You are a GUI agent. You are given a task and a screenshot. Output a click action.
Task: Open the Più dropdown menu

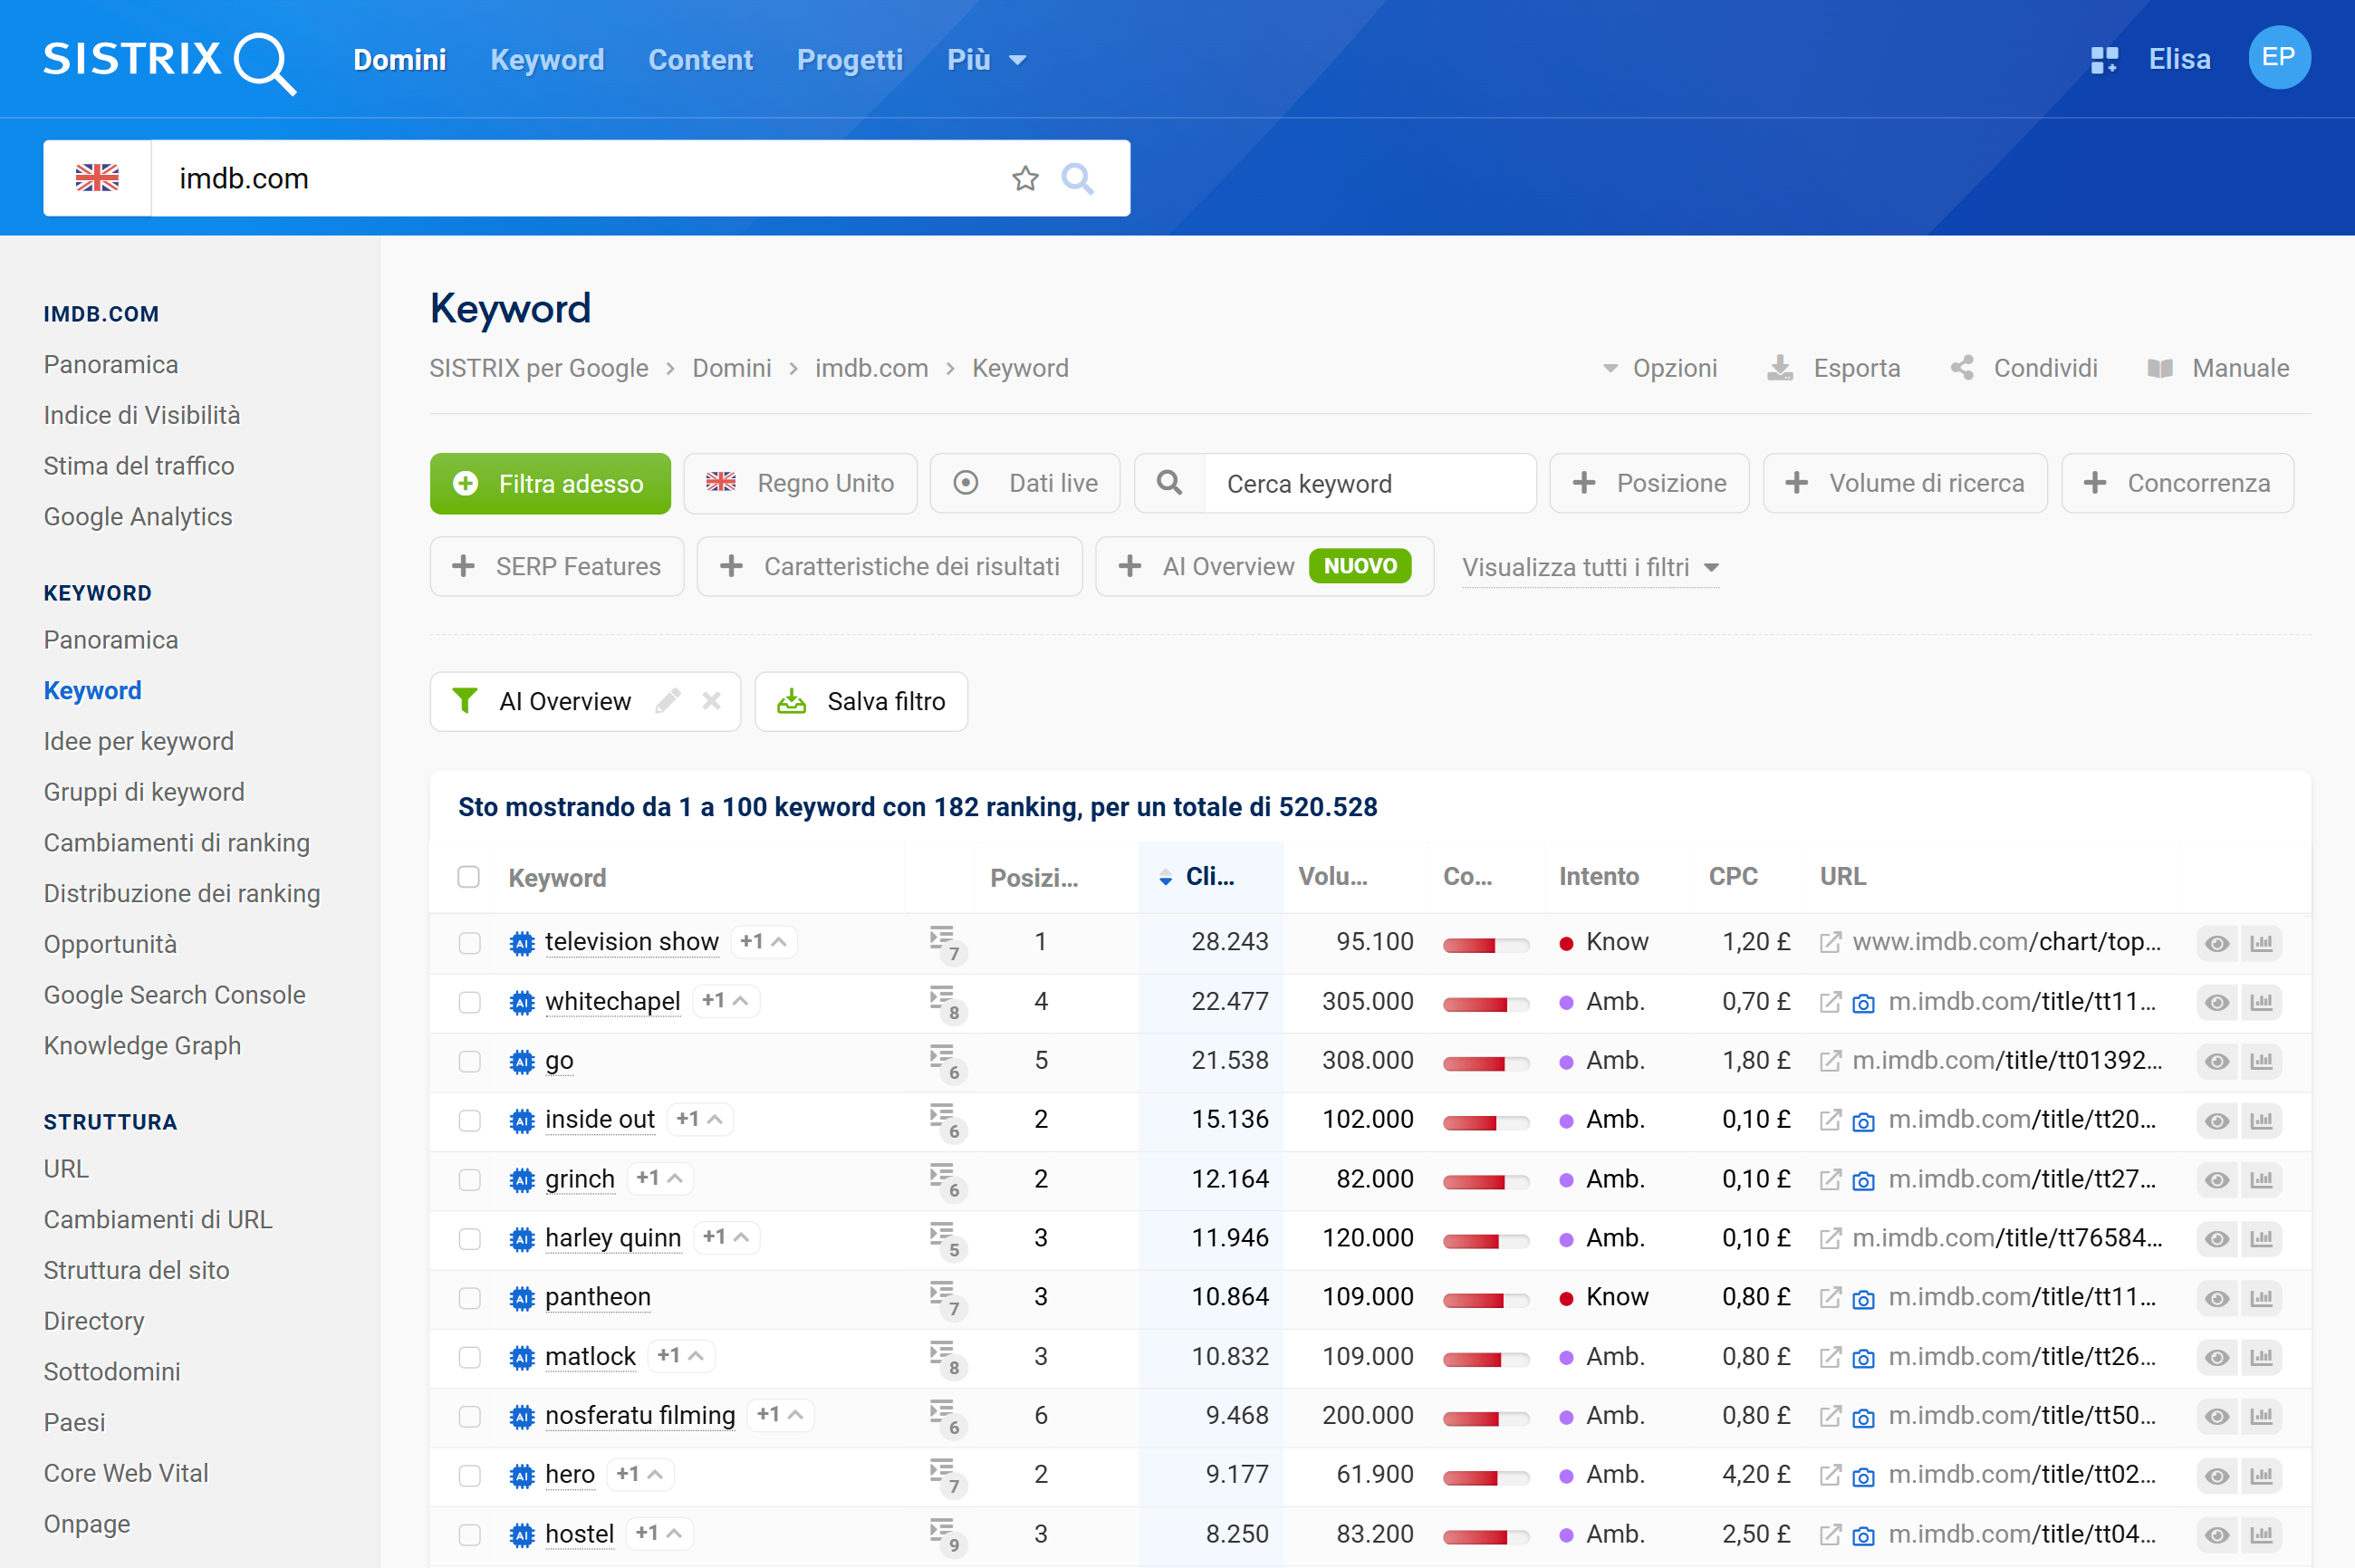click(x=986, y=60)
